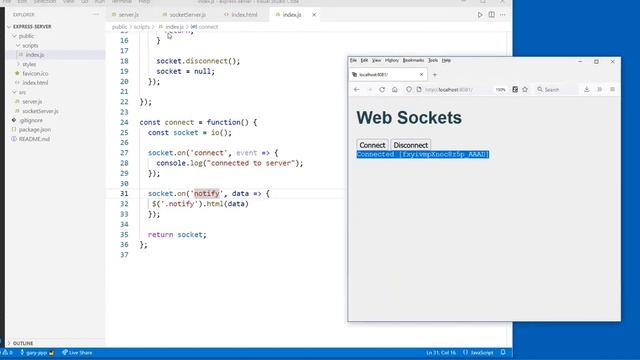
Task: Close the index.js editor tab
Action: coord(314,15)
